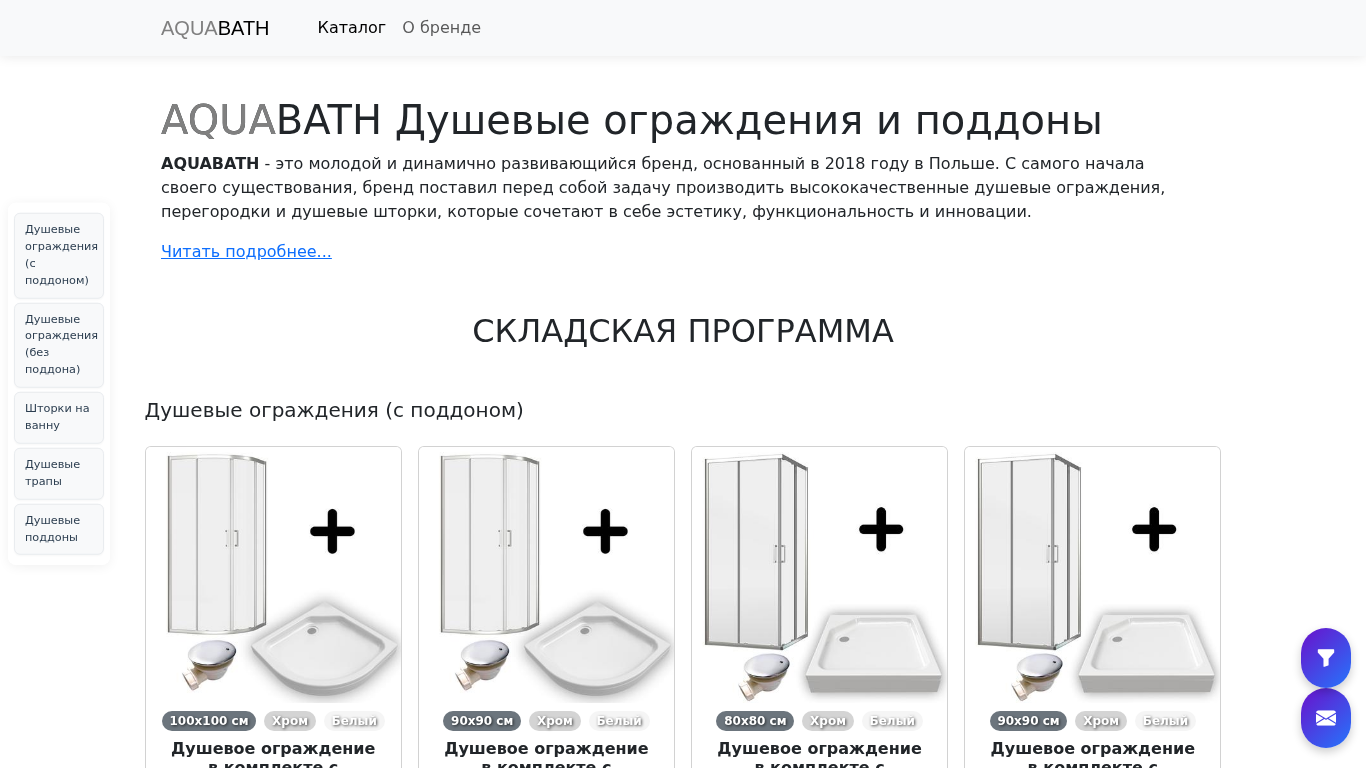Screen dimensions: 1366x768
Task: Jump to Душевые ограждения (с поддоном) sidebar item
Action: pos(59,255)
